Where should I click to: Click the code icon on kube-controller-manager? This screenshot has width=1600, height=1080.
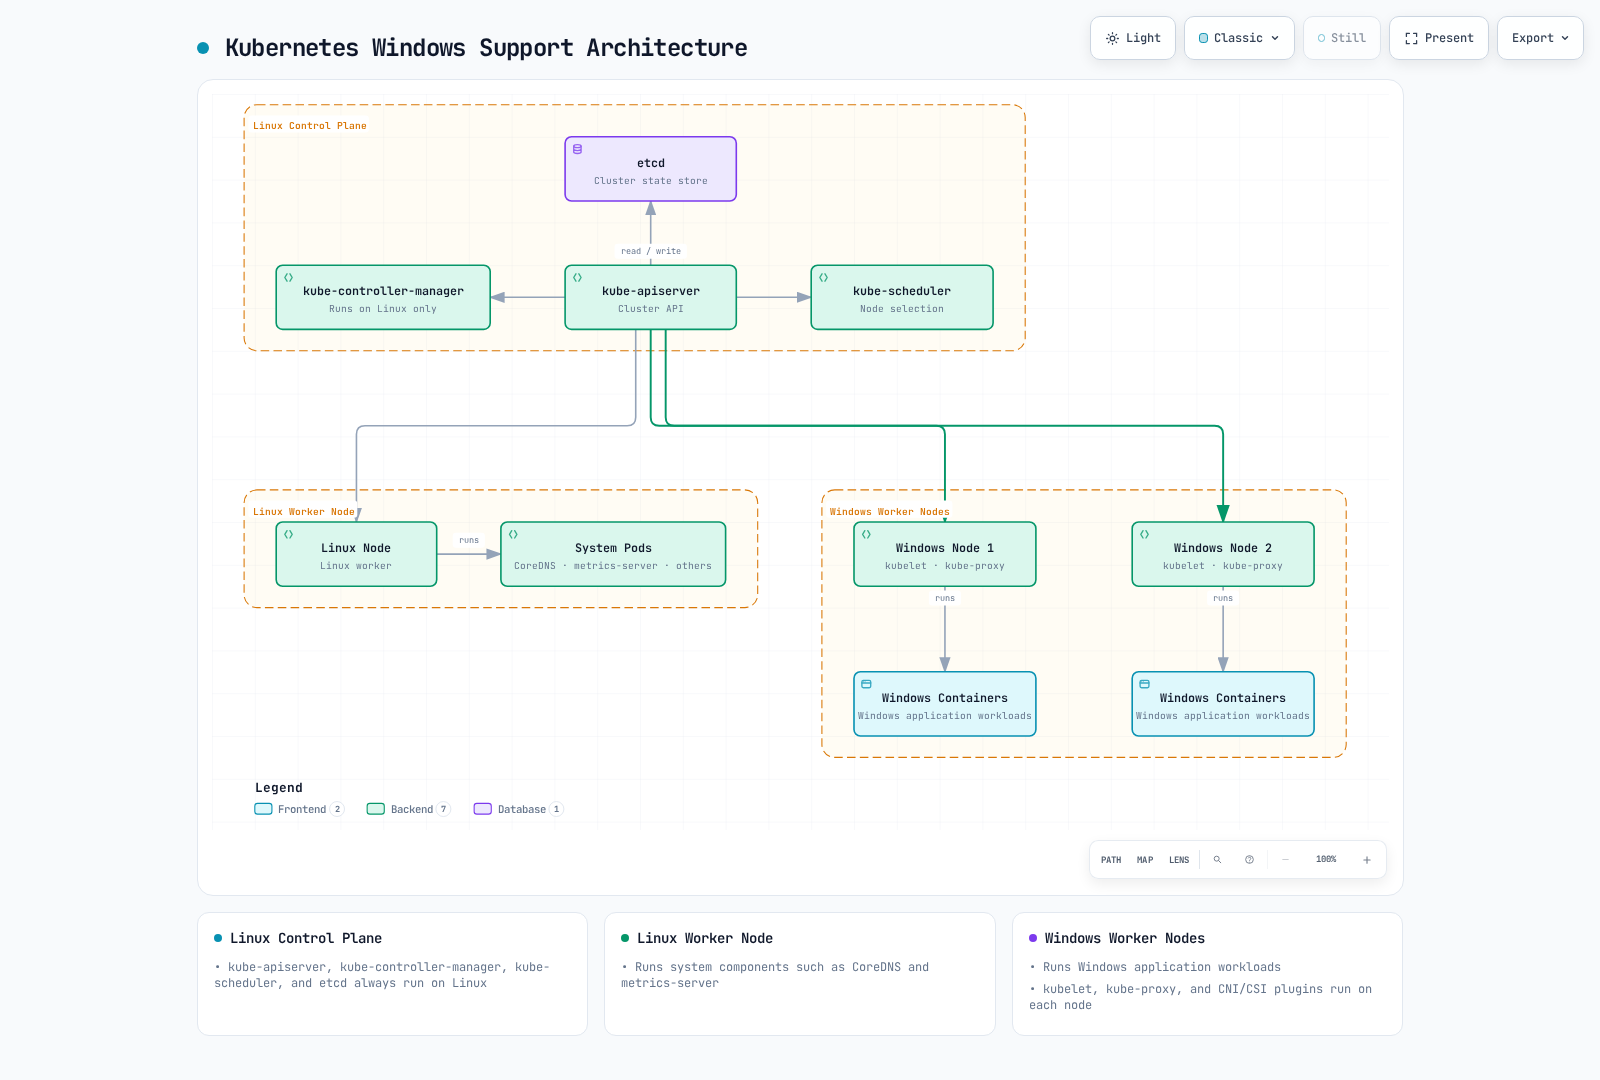[288, 277]
